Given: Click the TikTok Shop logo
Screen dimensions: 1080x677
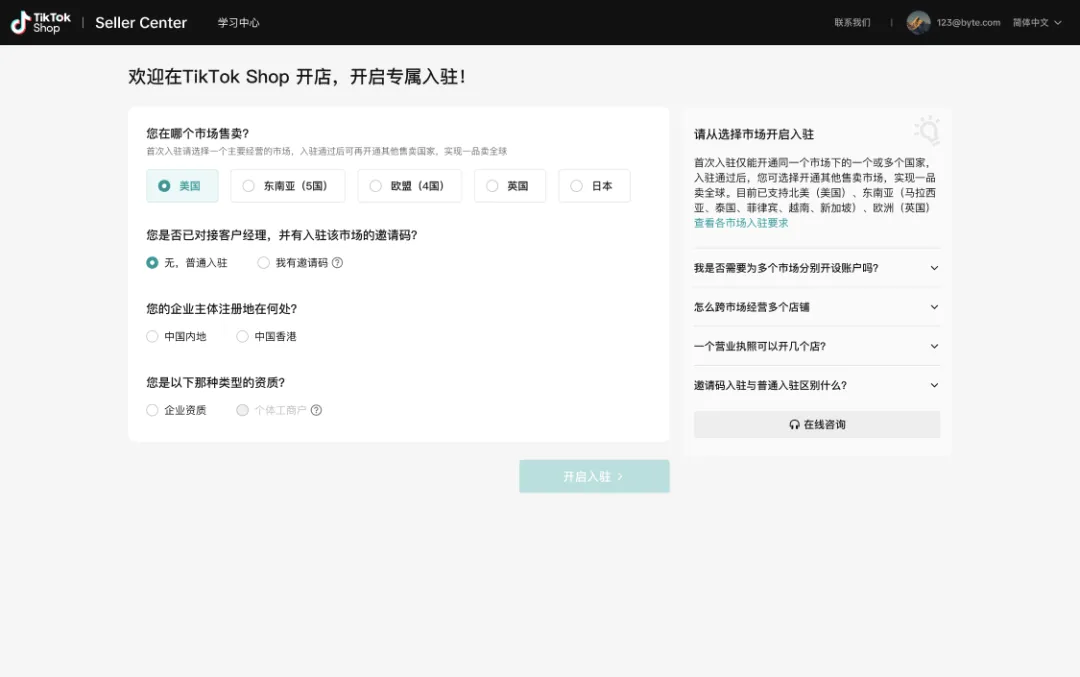Looking at the screenshot, I should pyautogui.click(x=41, y=23).
